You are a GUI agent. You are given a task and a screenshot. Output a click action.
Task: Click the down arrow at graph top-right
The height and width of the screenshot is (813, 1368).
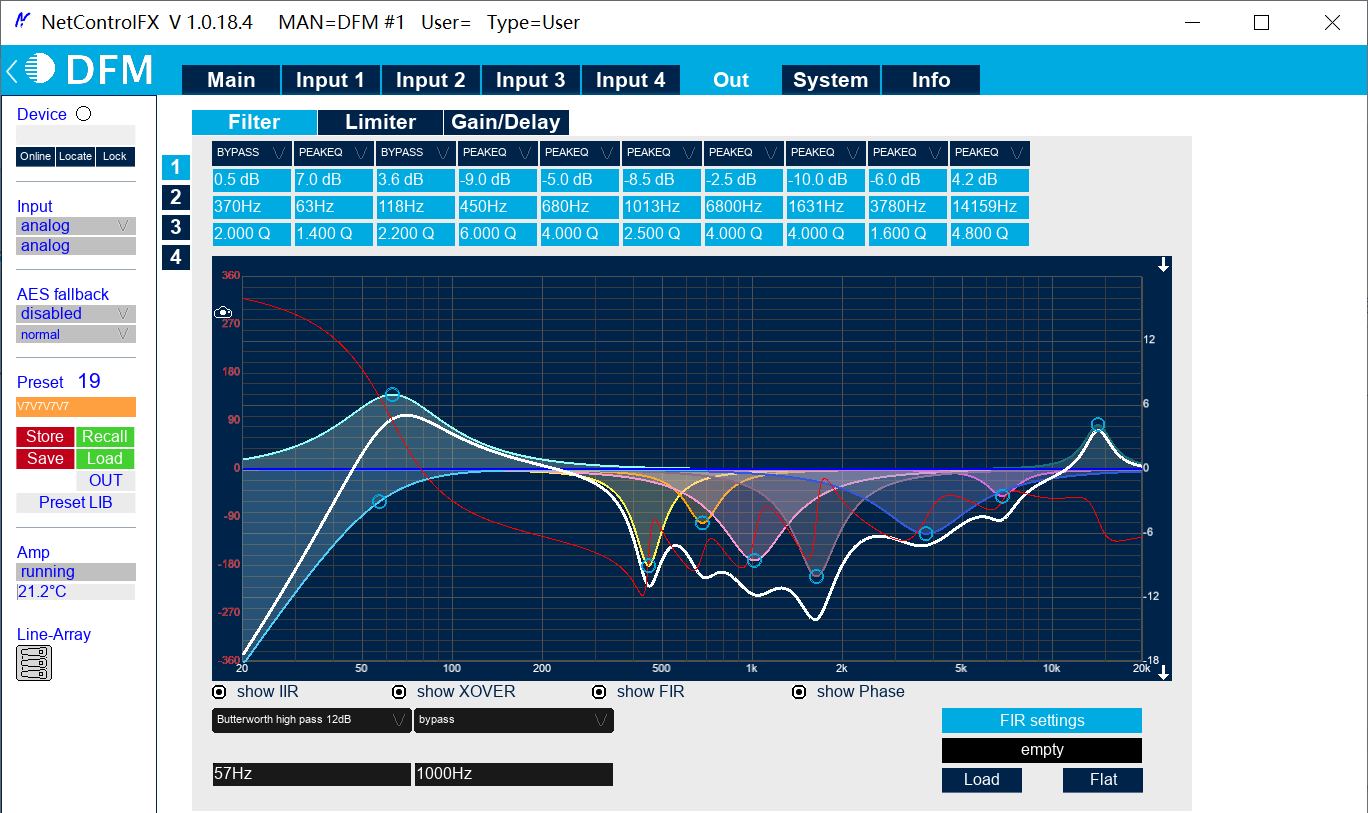point(1163,265)
